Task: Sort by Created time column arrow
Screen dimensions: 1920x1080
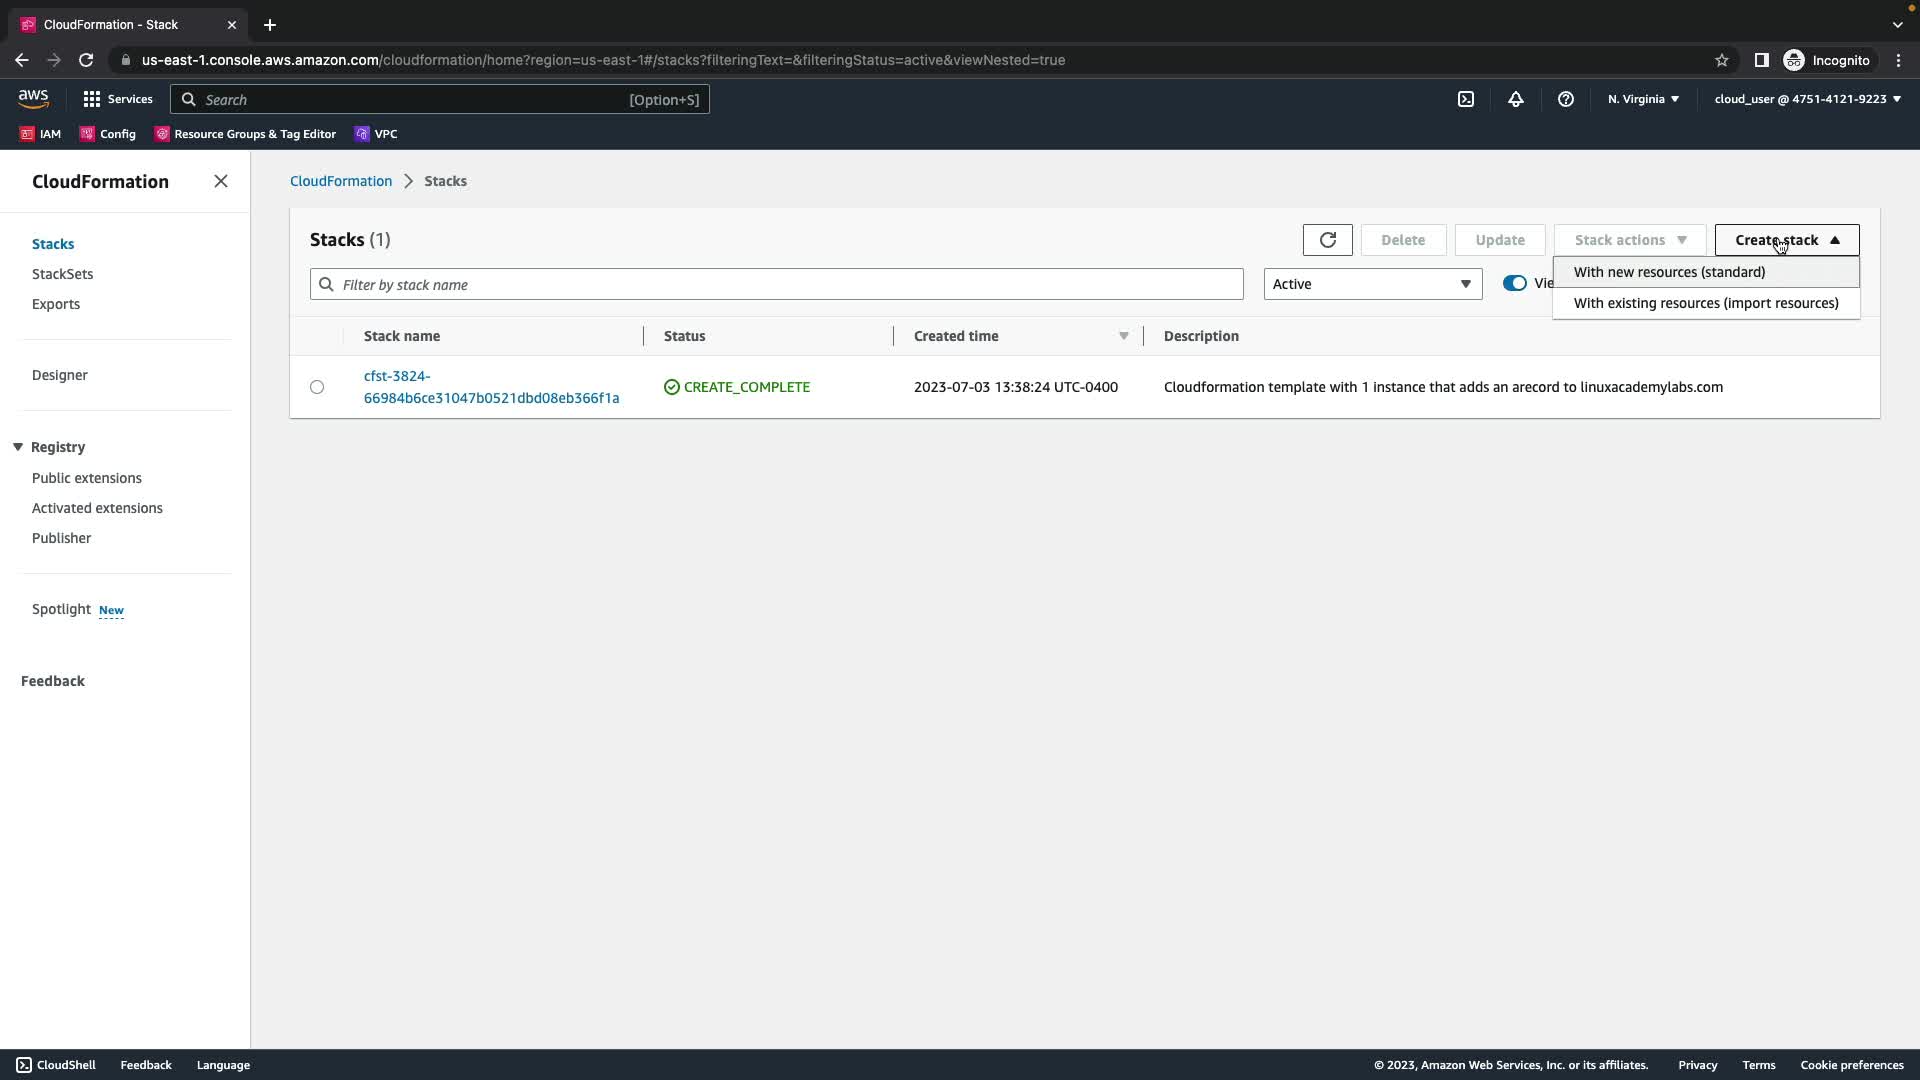Action: pyautogui.click(x=1123, y=336)
